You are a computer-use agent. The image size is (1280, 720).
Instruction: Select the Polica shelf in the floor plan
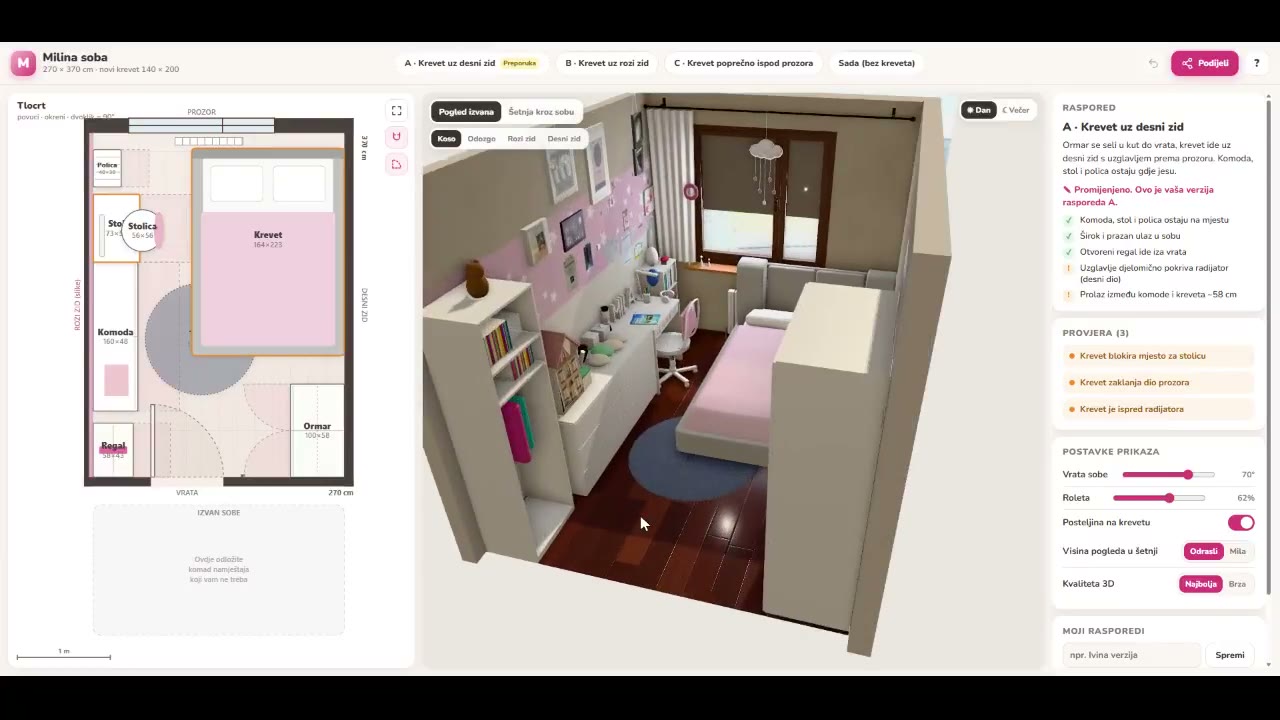107,168
